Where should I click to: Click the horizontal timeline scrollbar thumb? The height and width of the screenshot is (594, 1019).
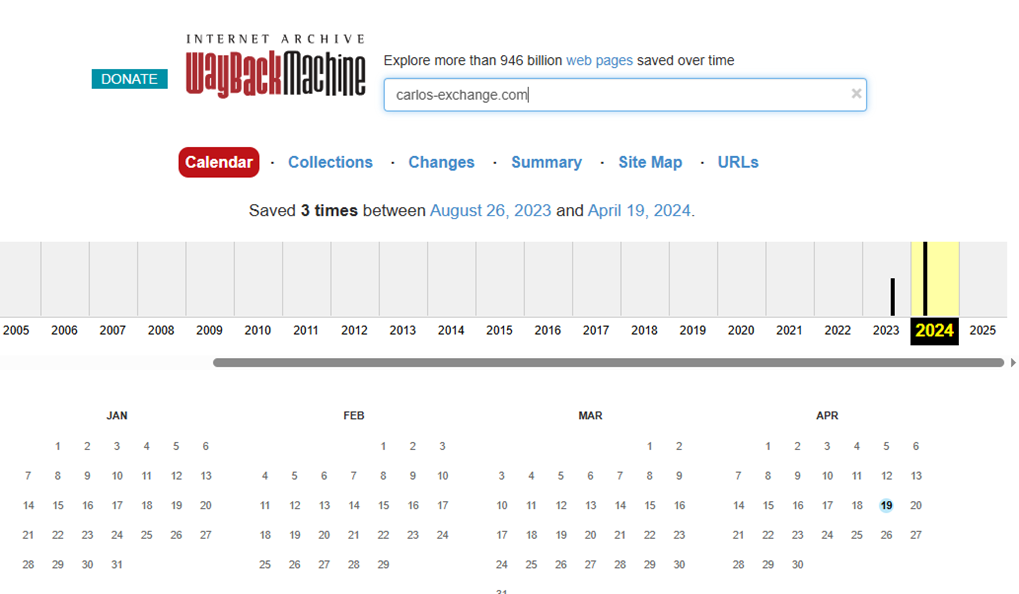pyautogui.click(x=608, y=363)
